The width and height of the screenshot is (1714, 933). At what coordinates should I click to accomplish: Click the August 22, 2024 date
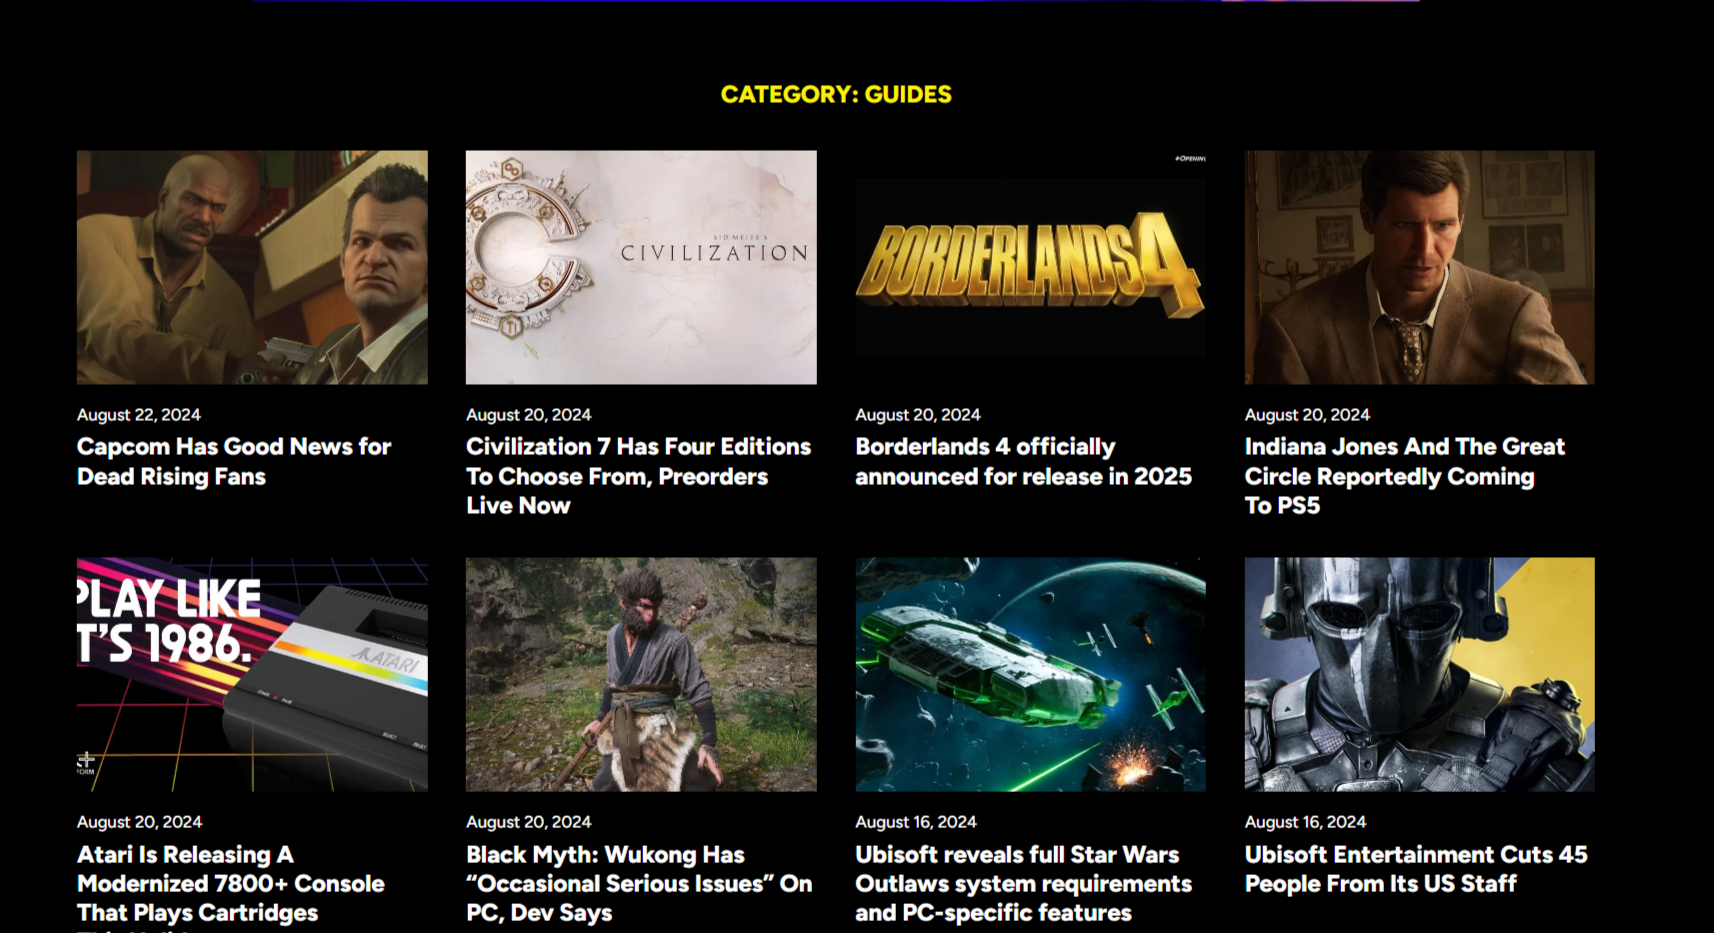(139, 415)
